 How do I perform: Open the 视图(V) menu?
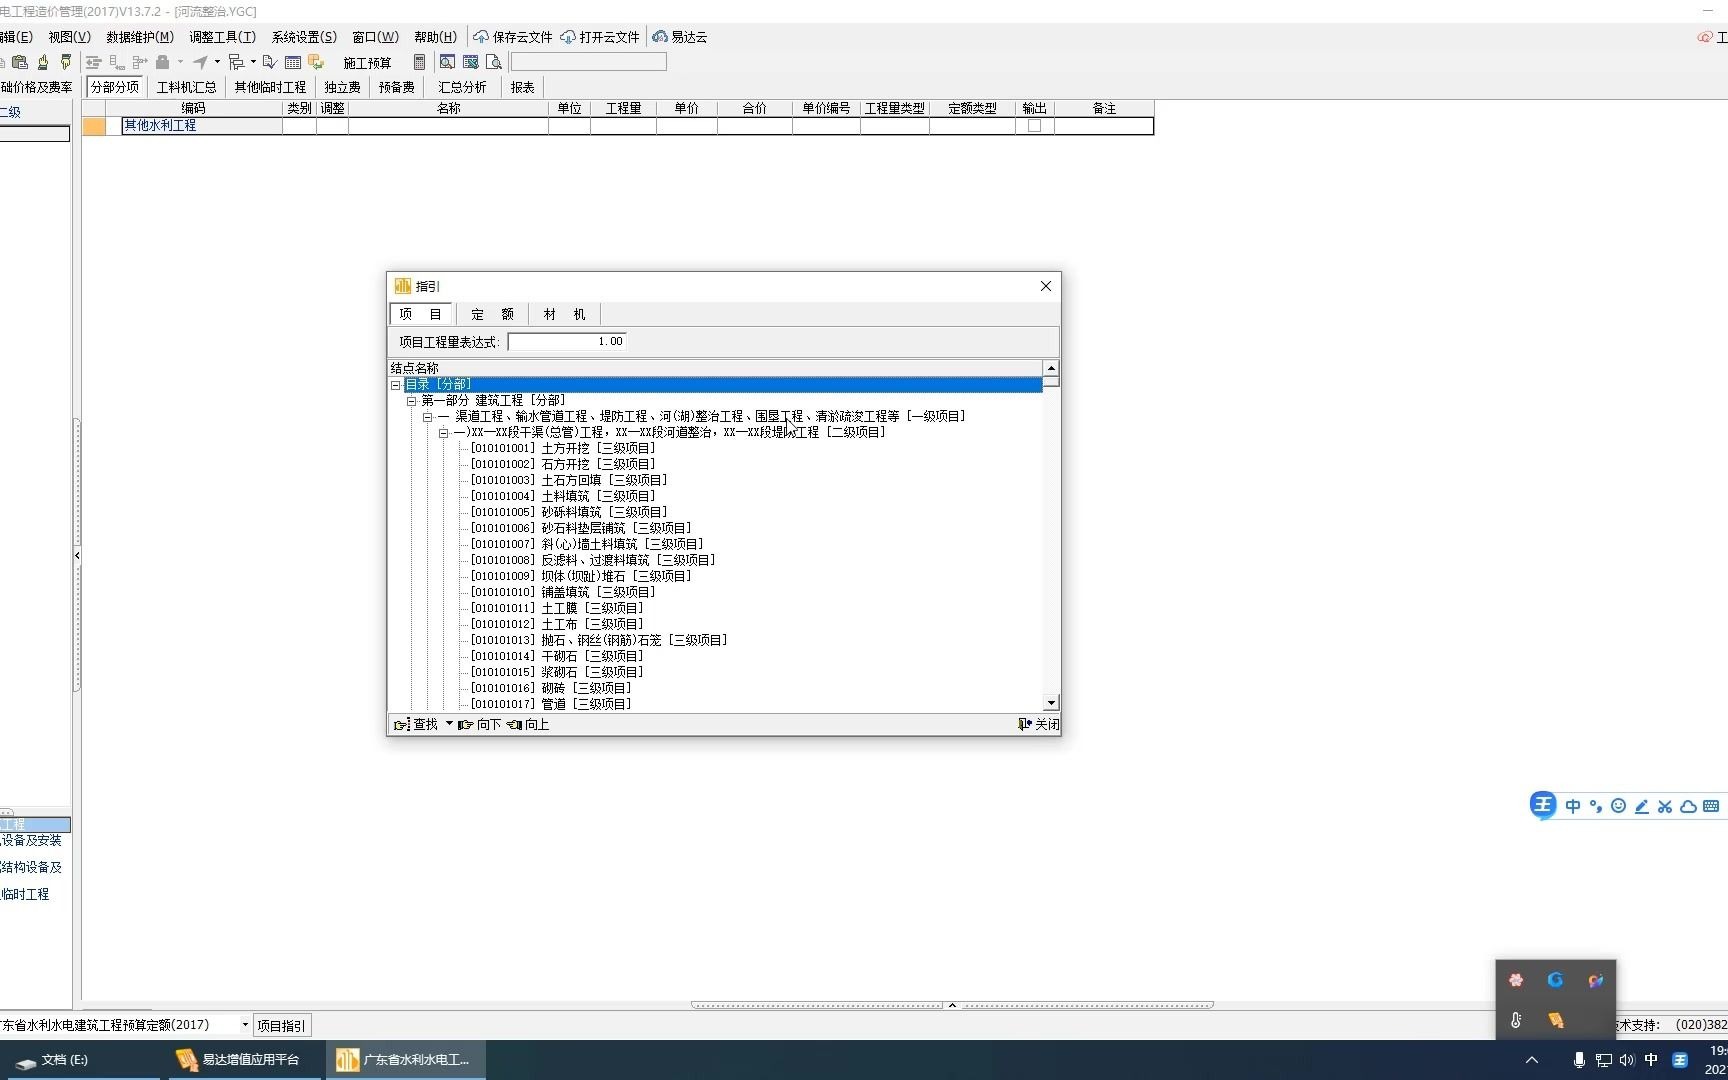(69, 37)
